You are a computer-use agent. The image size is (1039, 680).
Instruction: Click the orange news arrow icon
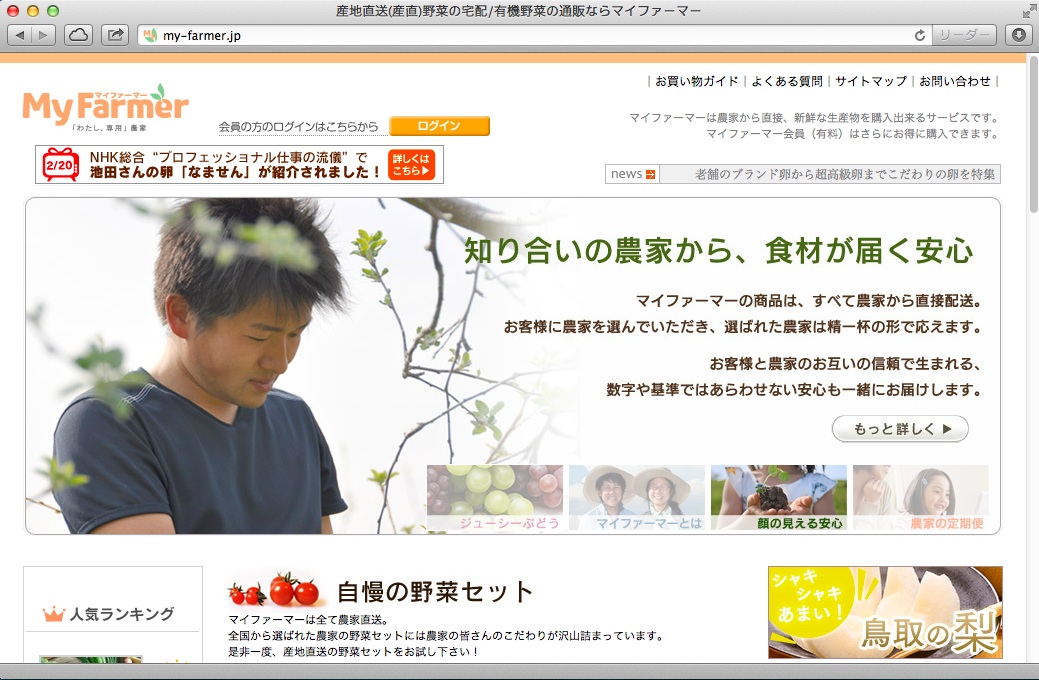tap(650, 175)
